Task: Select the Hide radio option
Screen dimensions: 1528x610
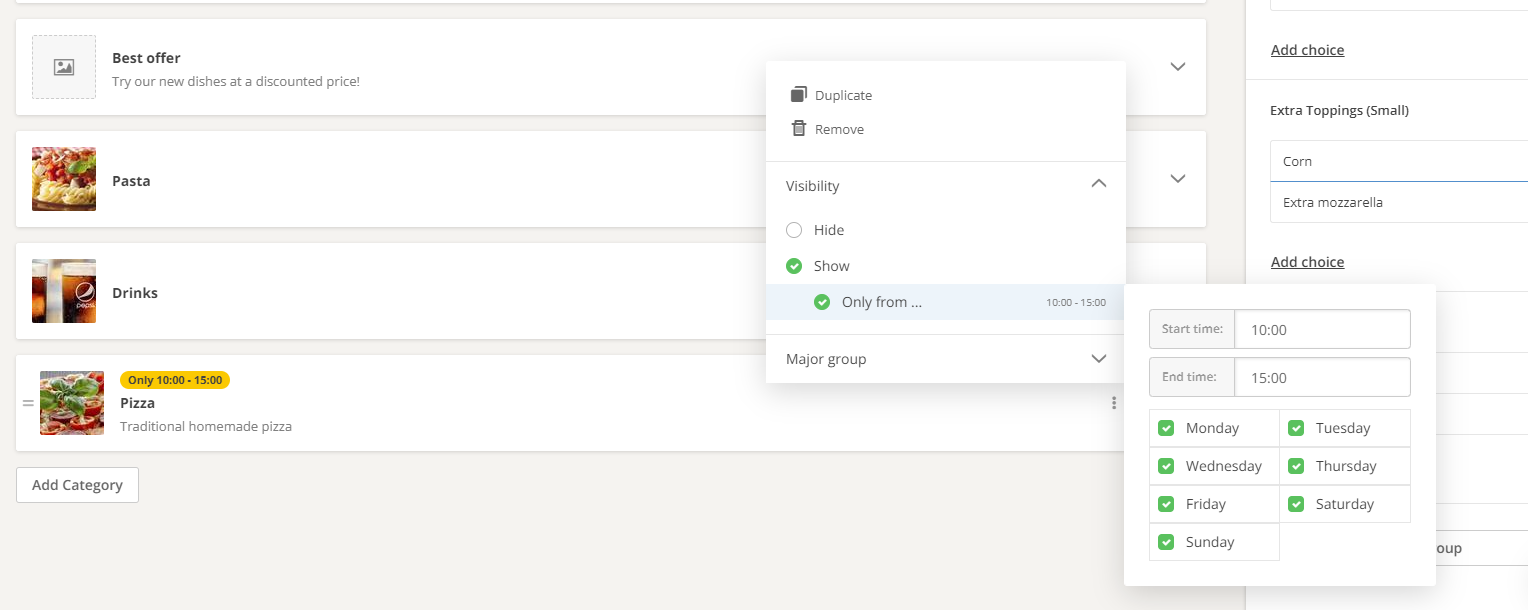Action: pos(794,230)
